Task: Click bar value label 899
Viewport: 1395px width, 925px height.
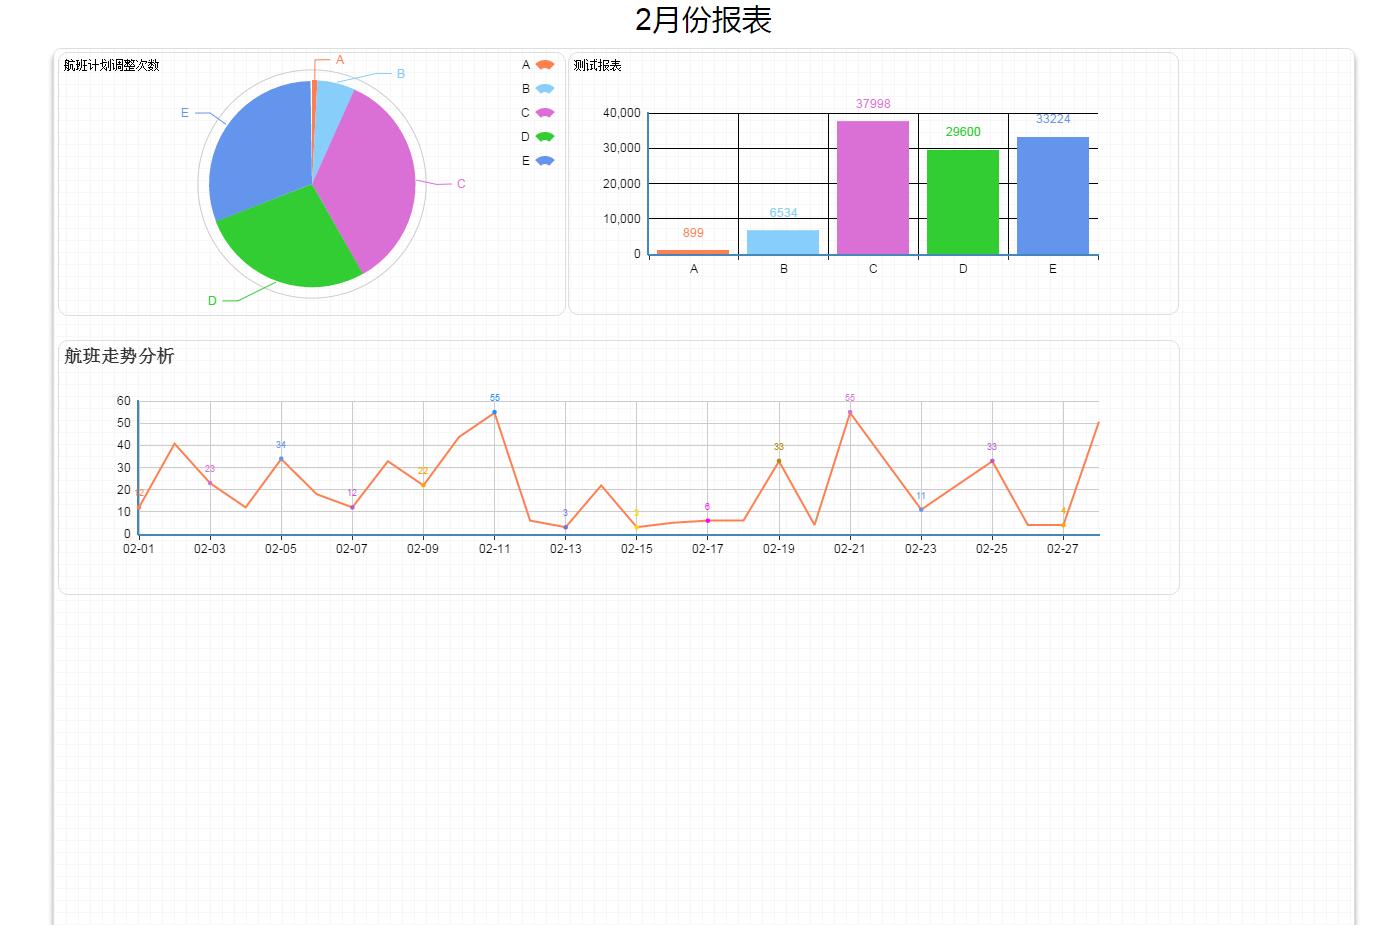Action: click(x=693, y=233)
